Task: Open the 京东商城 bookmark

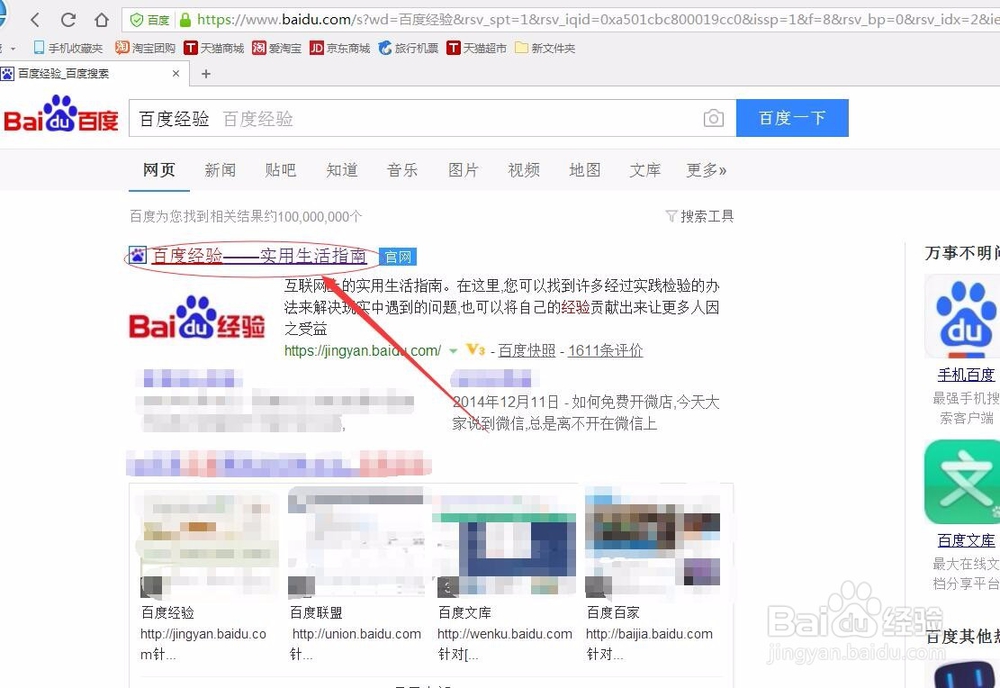Action: (x=340, y=48)
